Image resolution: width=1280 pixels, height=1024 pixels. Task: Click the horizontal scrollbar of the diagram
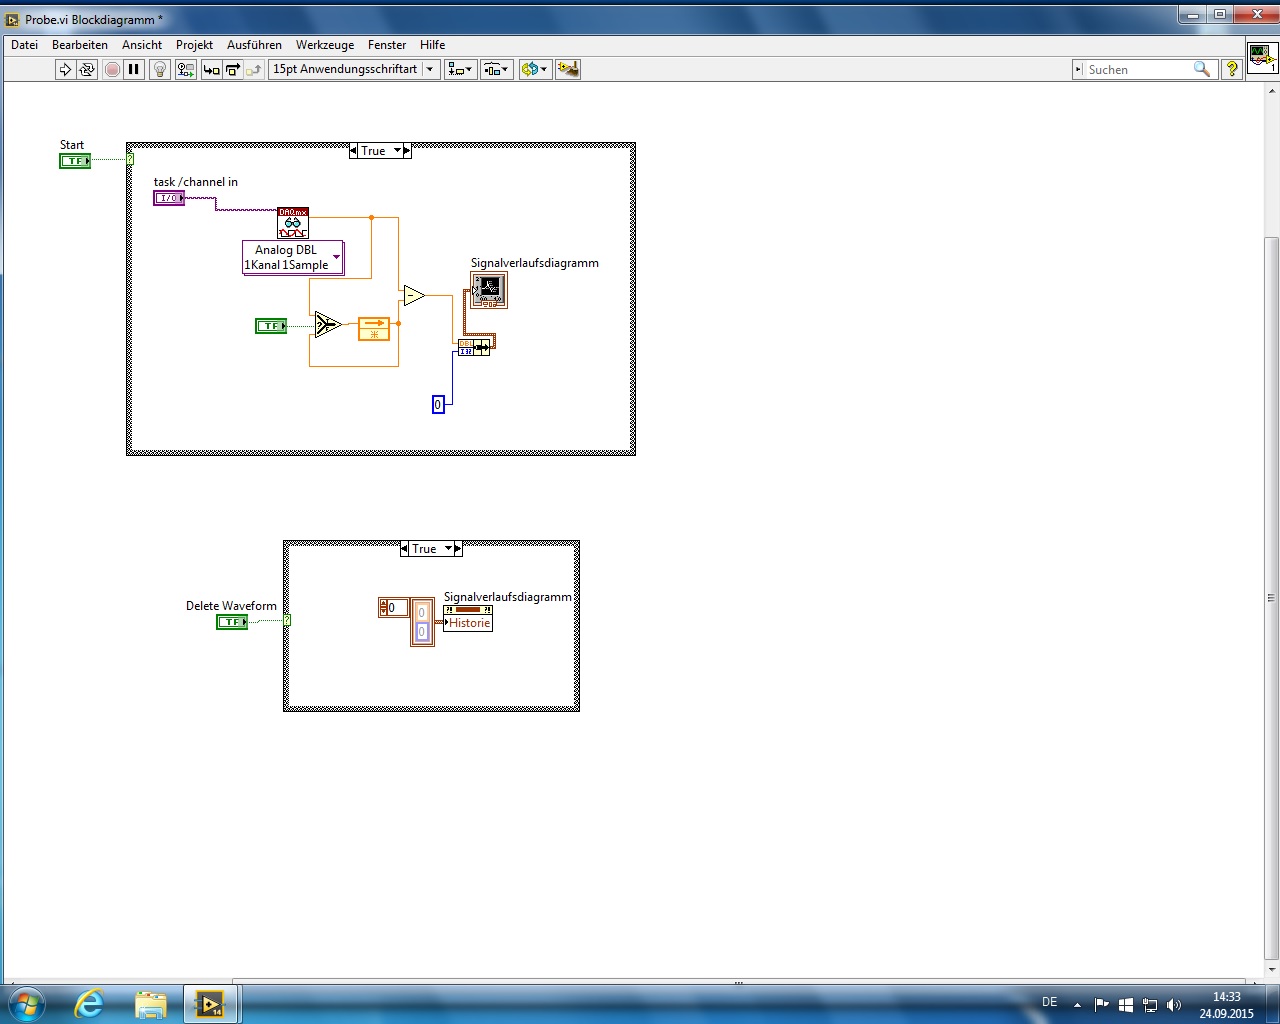click(739, 982)
